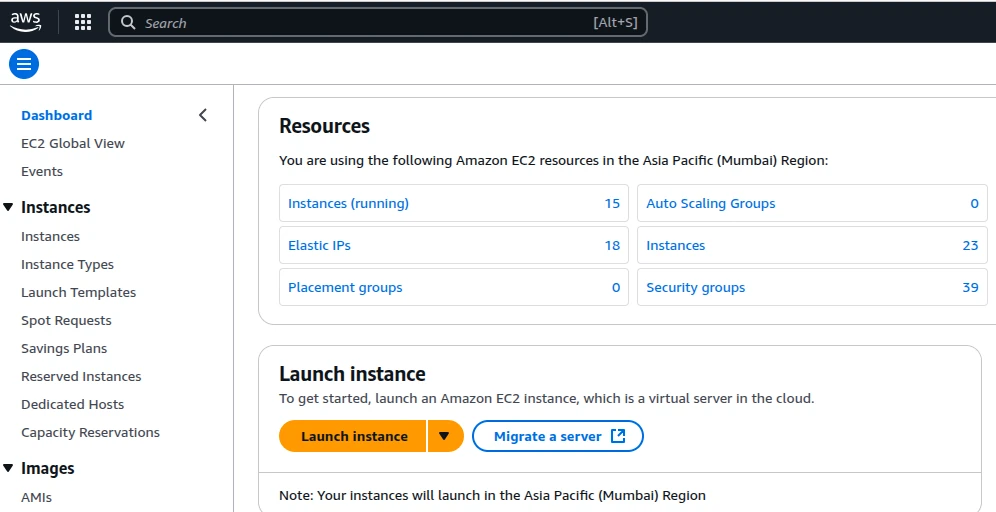996x512 pixels.
Task: Open Security groups resource link
Action: pyautogui.click(x=696, y=287)
